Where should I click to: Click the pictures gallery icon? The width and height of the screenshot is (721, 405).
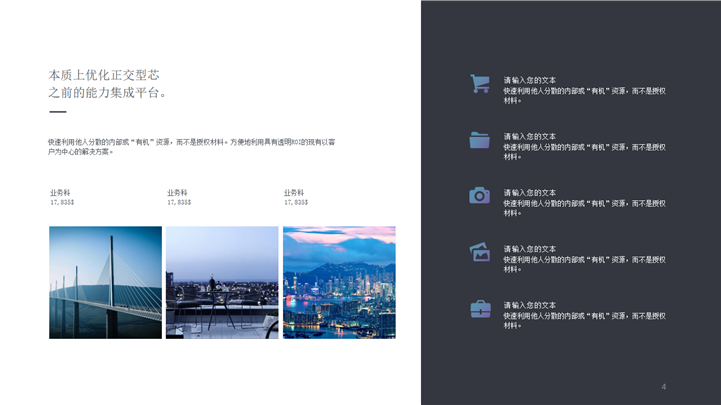480,252
